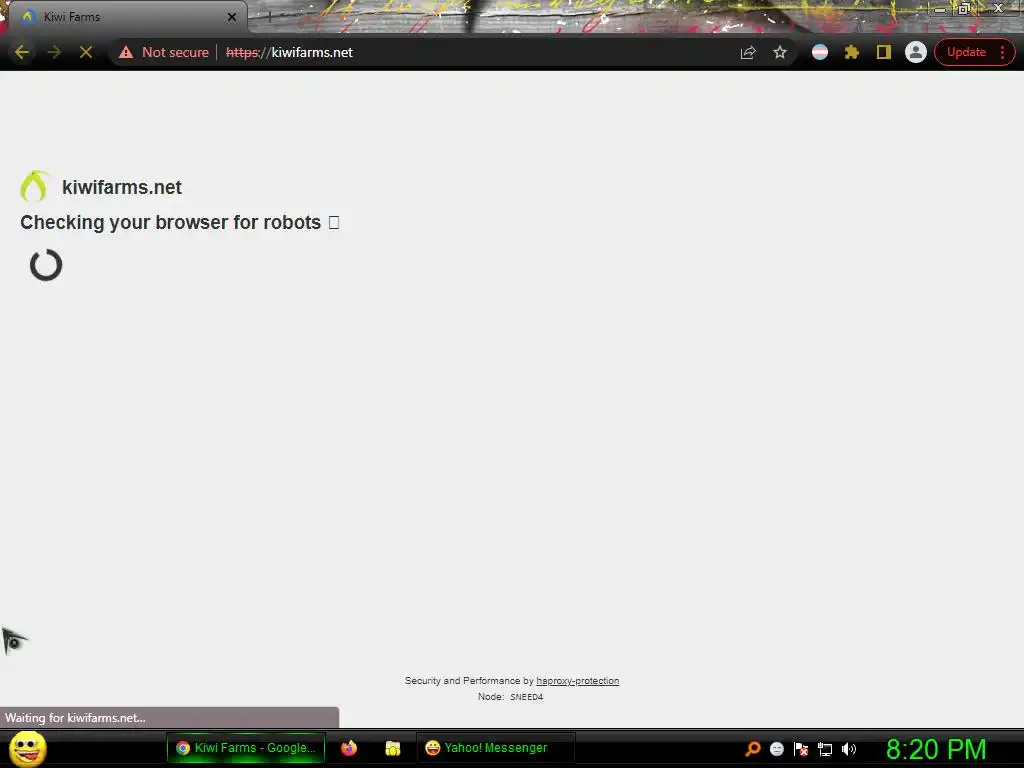Open the Not secure site warning
Screen dimensions: 1024x768
click(163, 52)
